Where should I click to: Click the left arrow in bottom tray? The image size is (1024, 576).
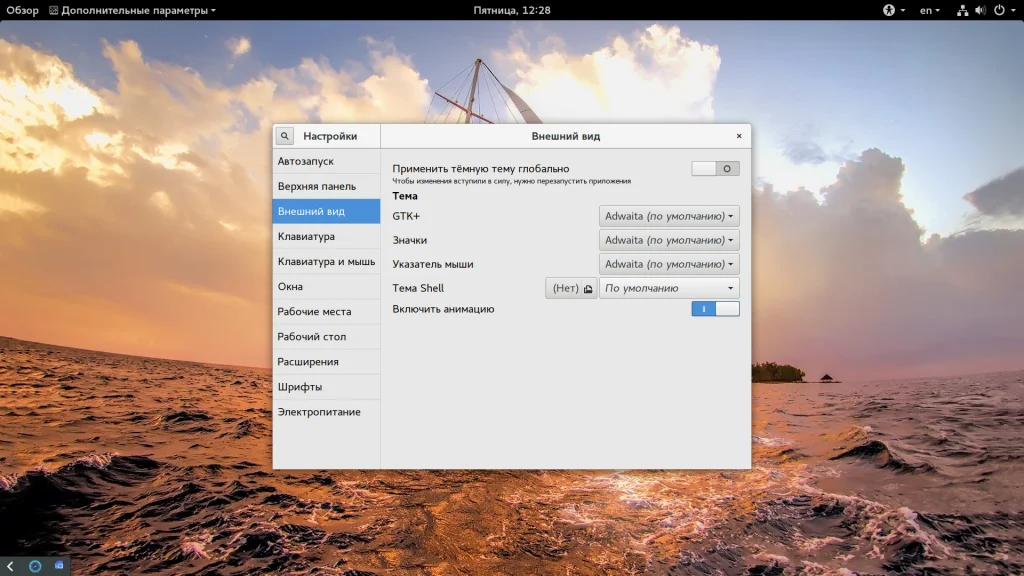(11, 566)
